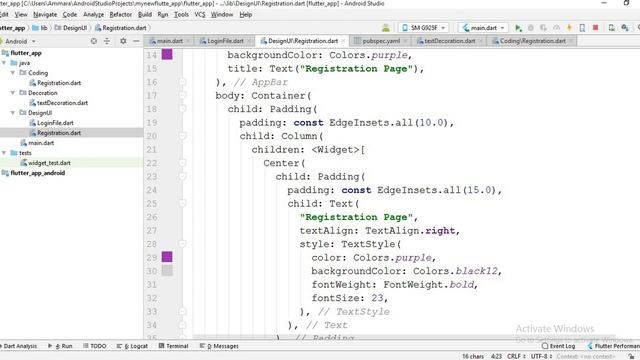The image size is (640, 360).
Task: Collapse the Decoration folder arrow
Action: [x=13, y=93]
